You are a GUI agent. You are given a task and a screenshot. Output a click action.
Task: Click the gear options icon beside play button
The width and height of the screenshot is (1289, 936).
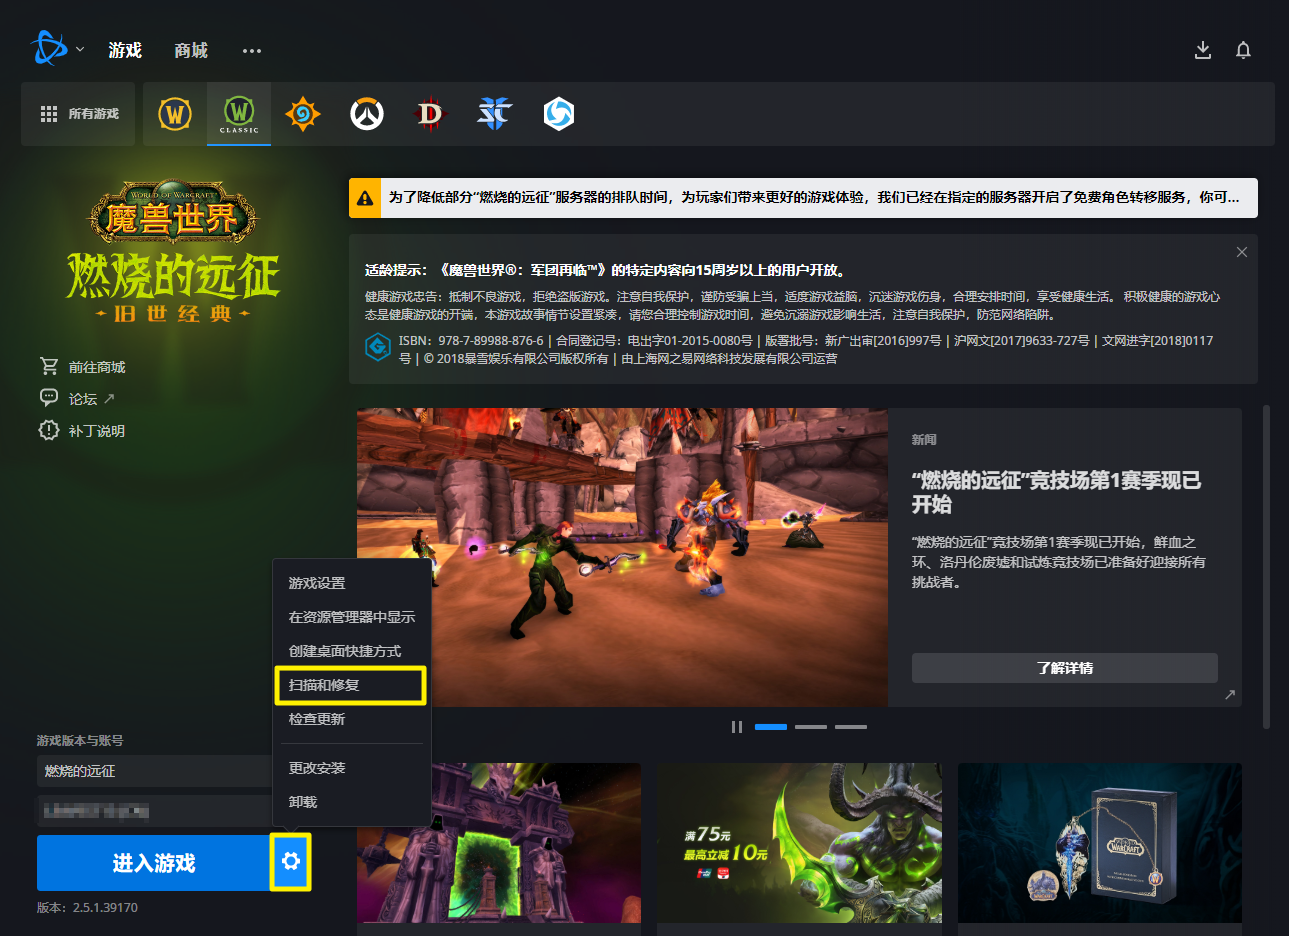click(291, 862)
